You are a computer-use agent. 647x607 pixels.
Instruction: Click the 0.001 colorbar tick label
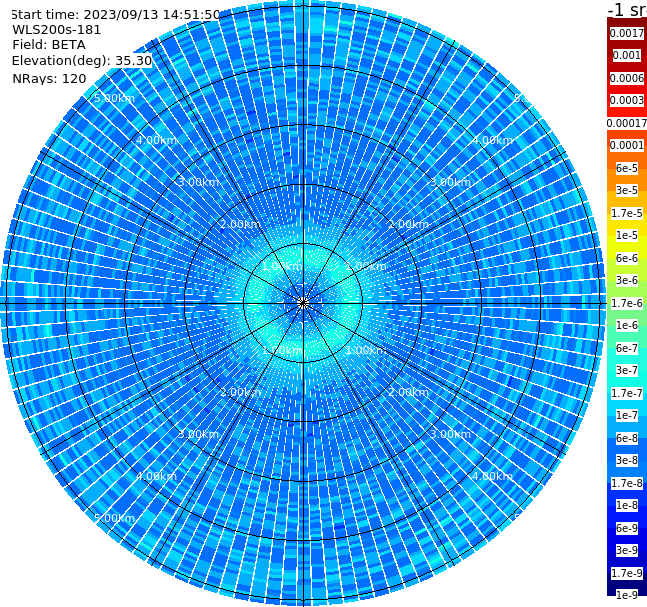click(627, 55)
